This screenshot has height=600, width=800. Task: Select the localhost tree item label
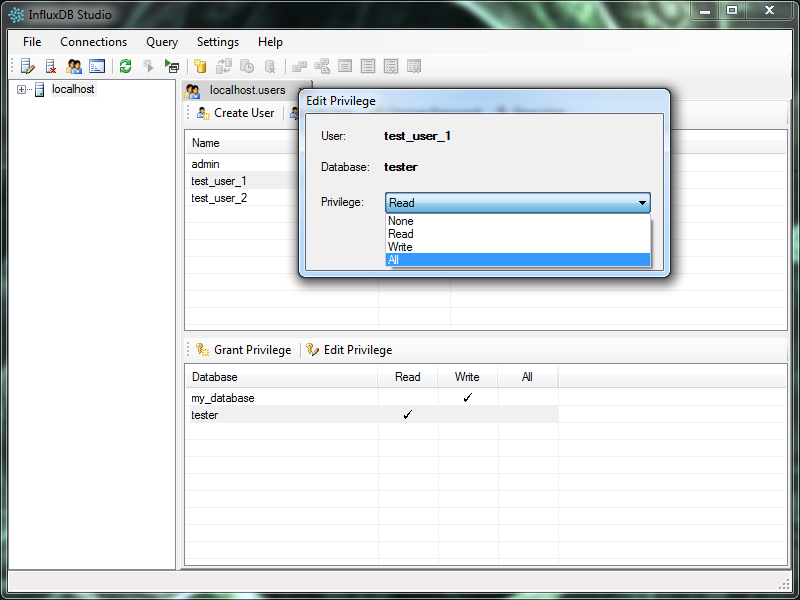73,89
